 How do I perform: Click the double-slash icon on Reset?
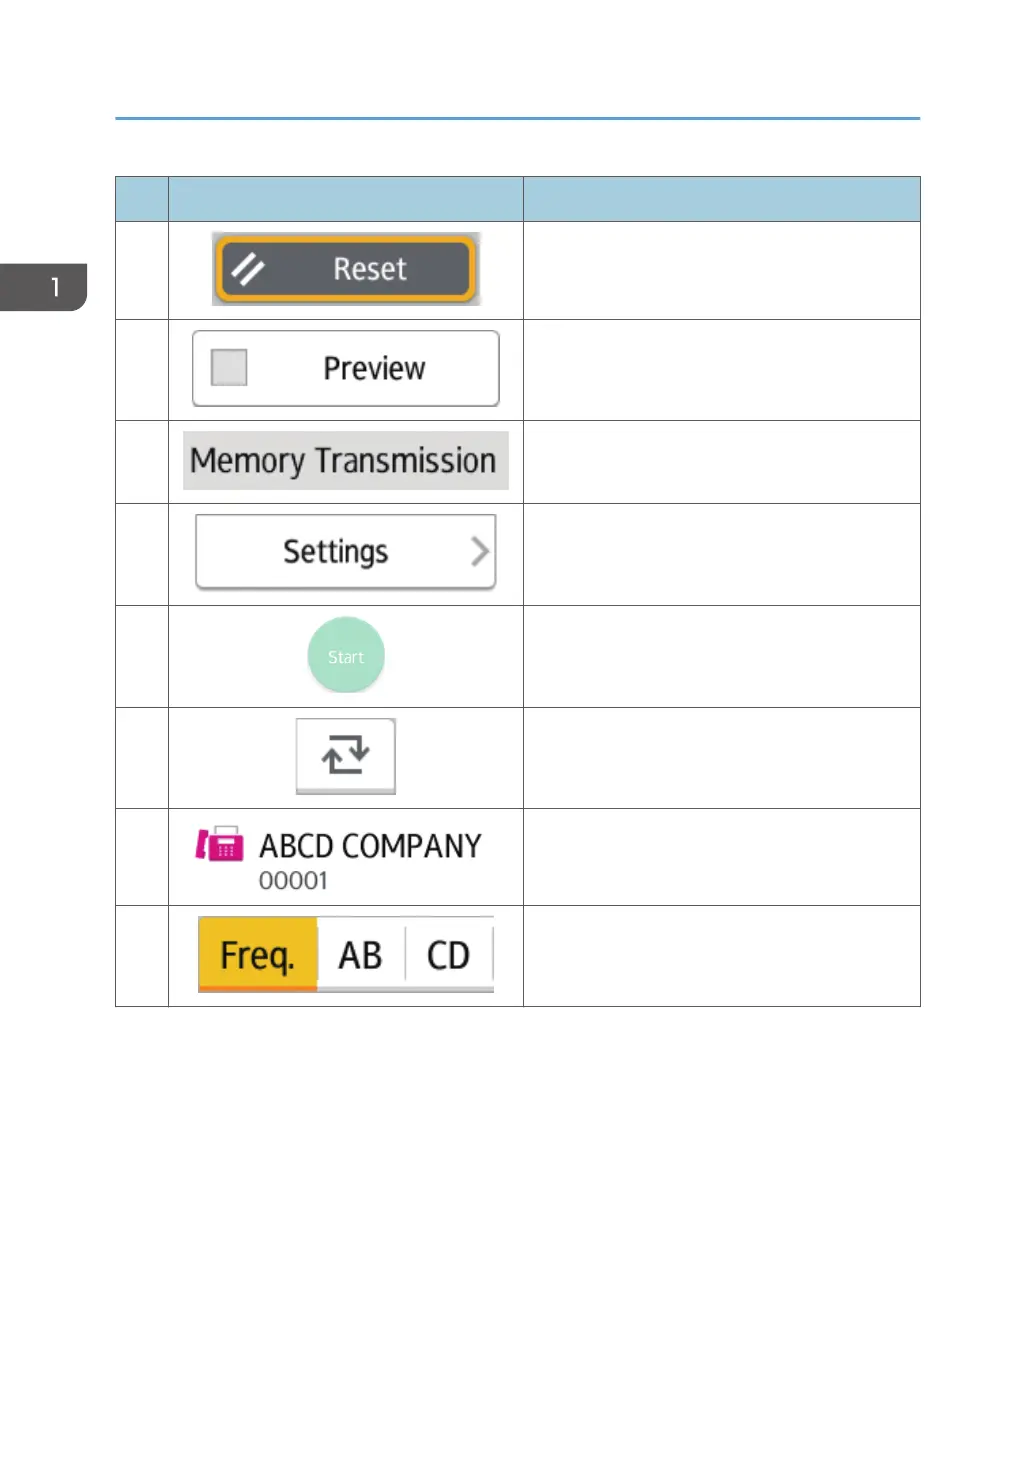click(x=248, y=269)
